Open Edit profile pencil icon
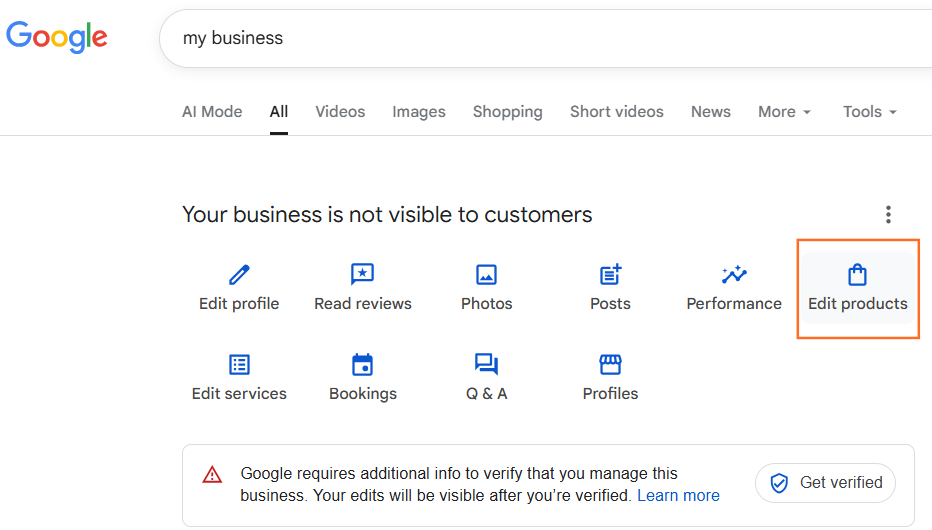The height and width of the screenshot is (530, 932). pyautogui.click(x=239, y=275)
